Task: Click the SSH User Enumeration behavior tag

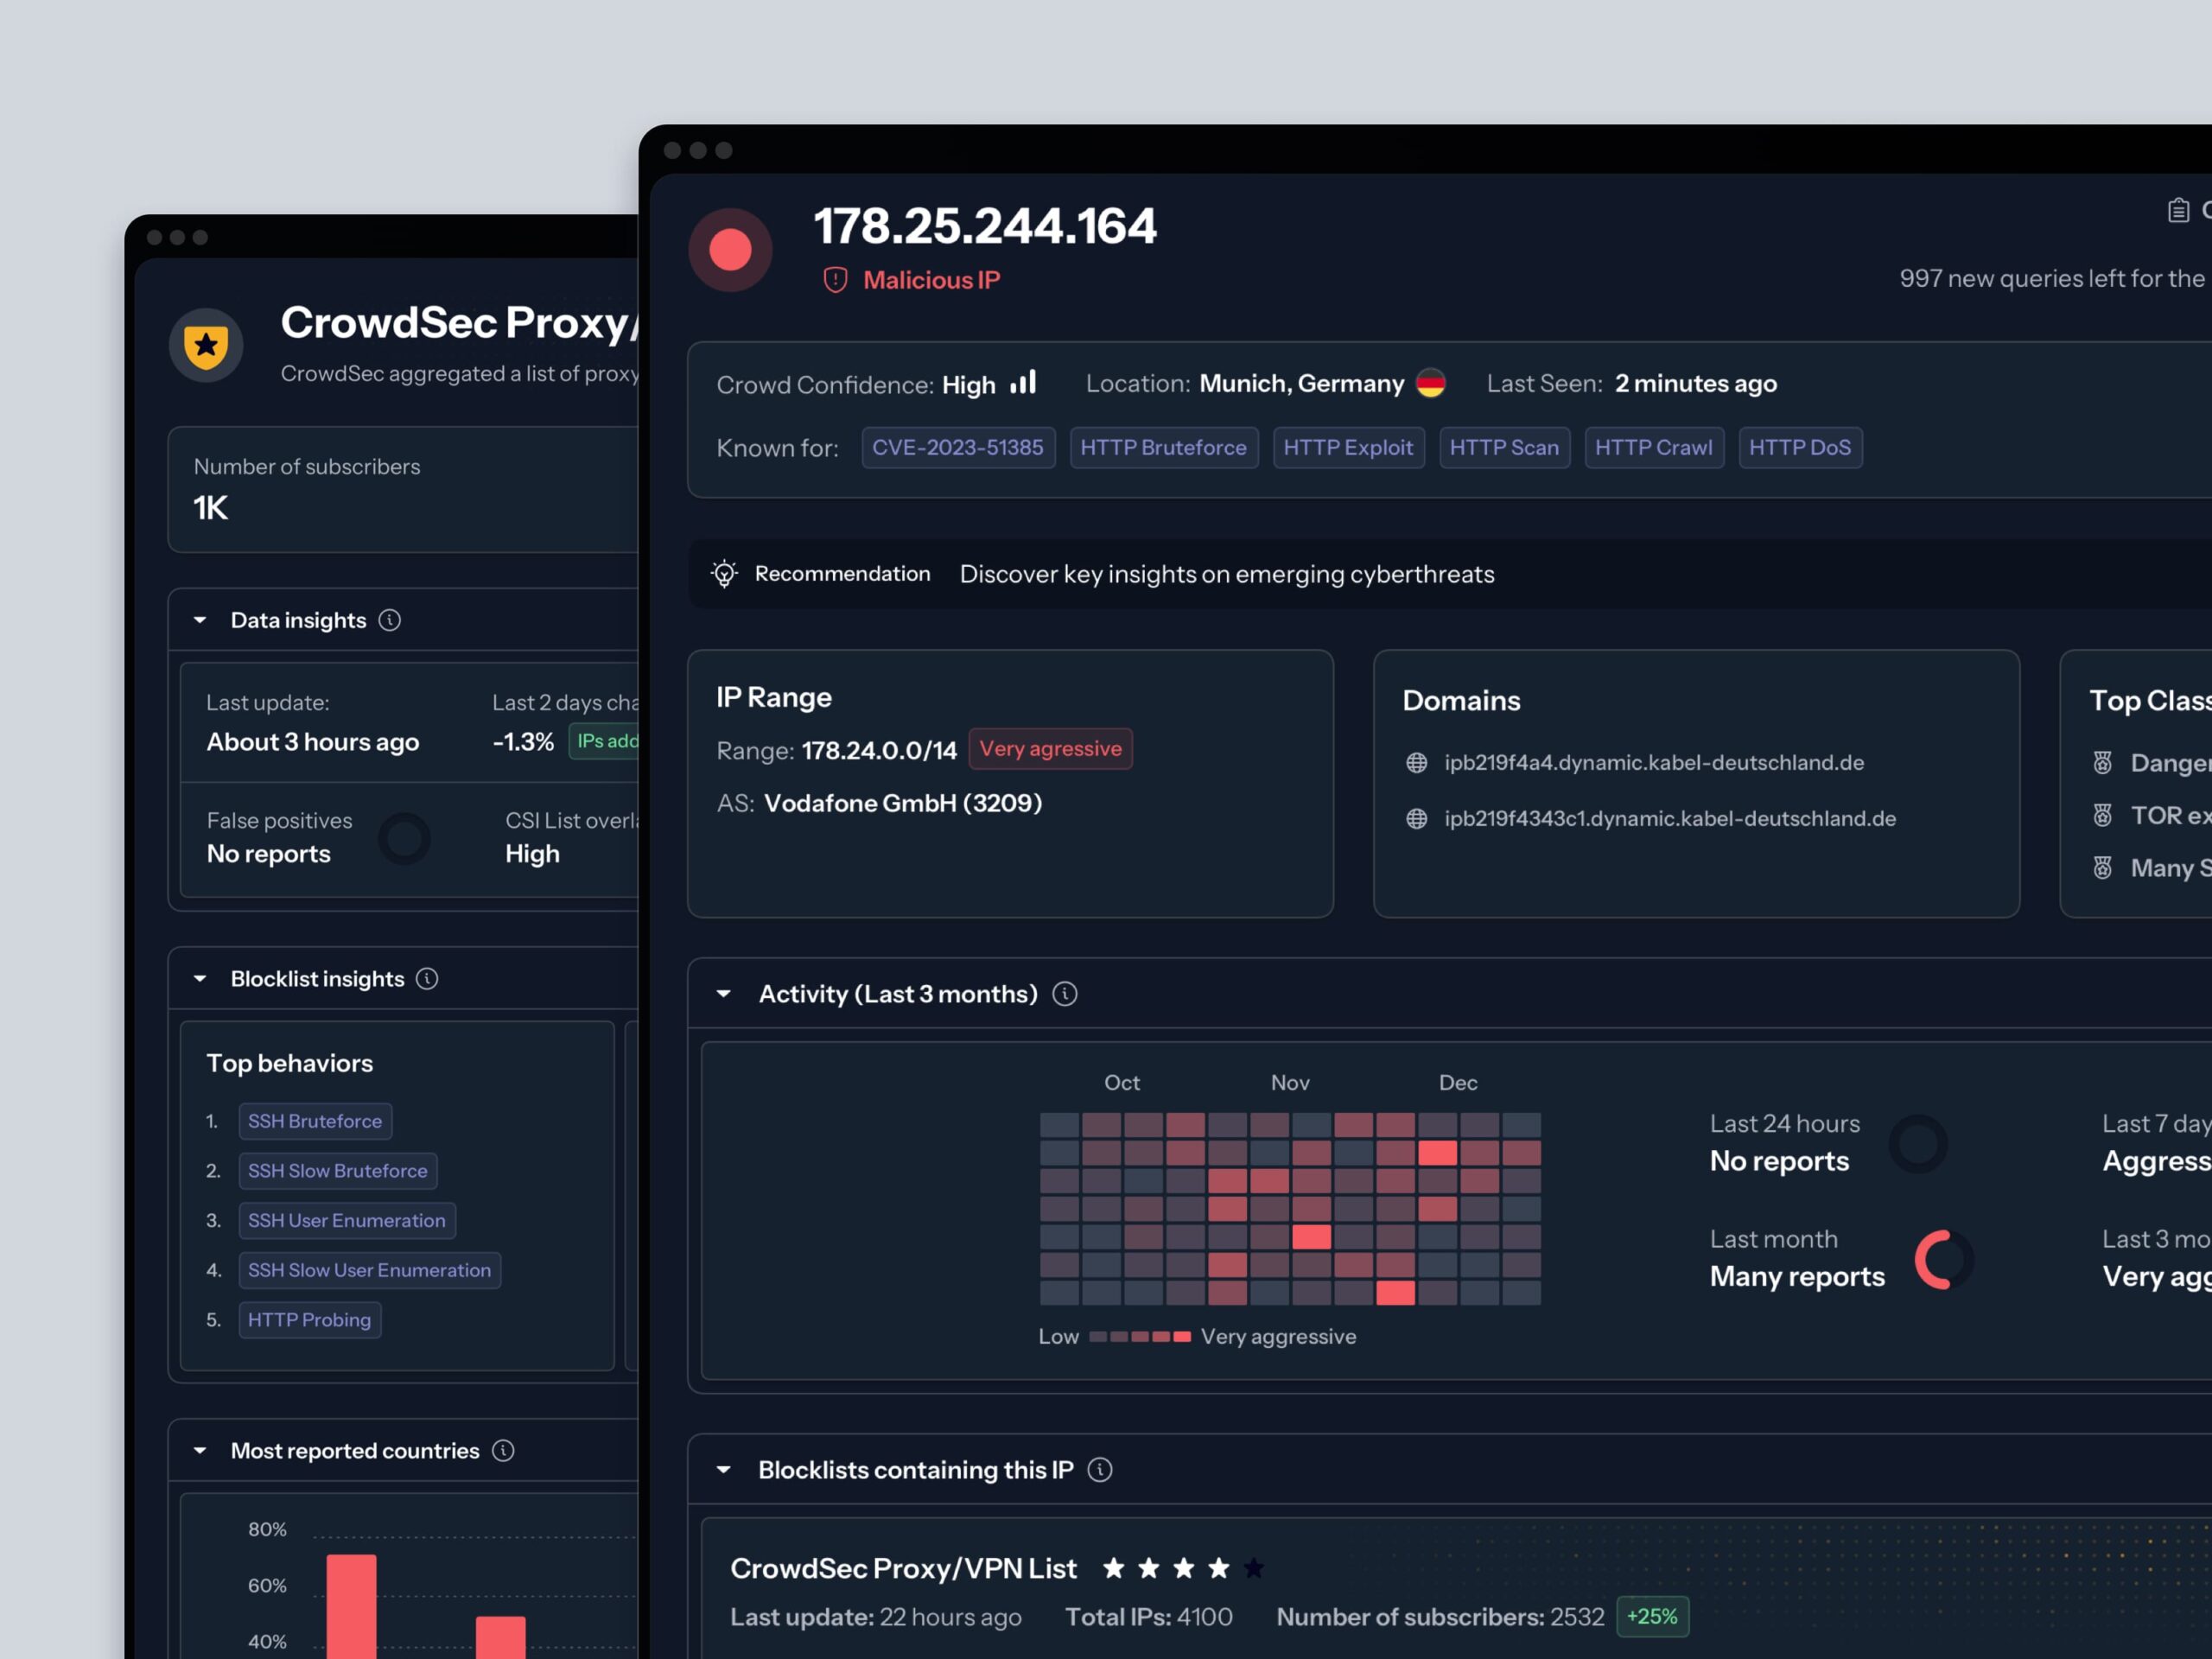Action: [347, 1221]
